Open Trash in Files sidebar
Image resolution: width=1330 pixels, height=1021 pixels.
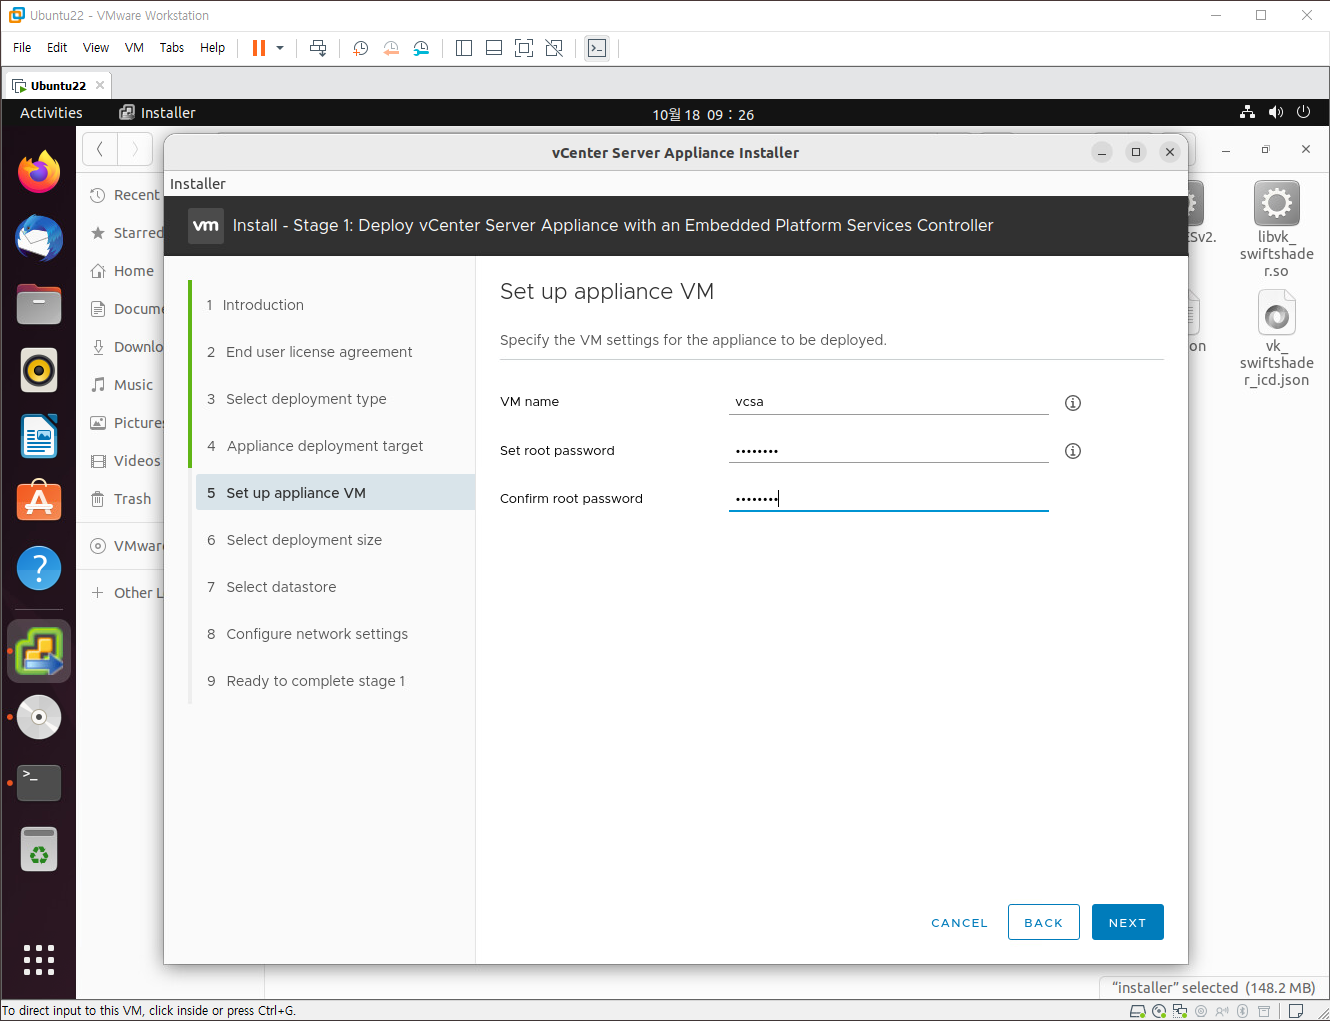pos(121,499)
